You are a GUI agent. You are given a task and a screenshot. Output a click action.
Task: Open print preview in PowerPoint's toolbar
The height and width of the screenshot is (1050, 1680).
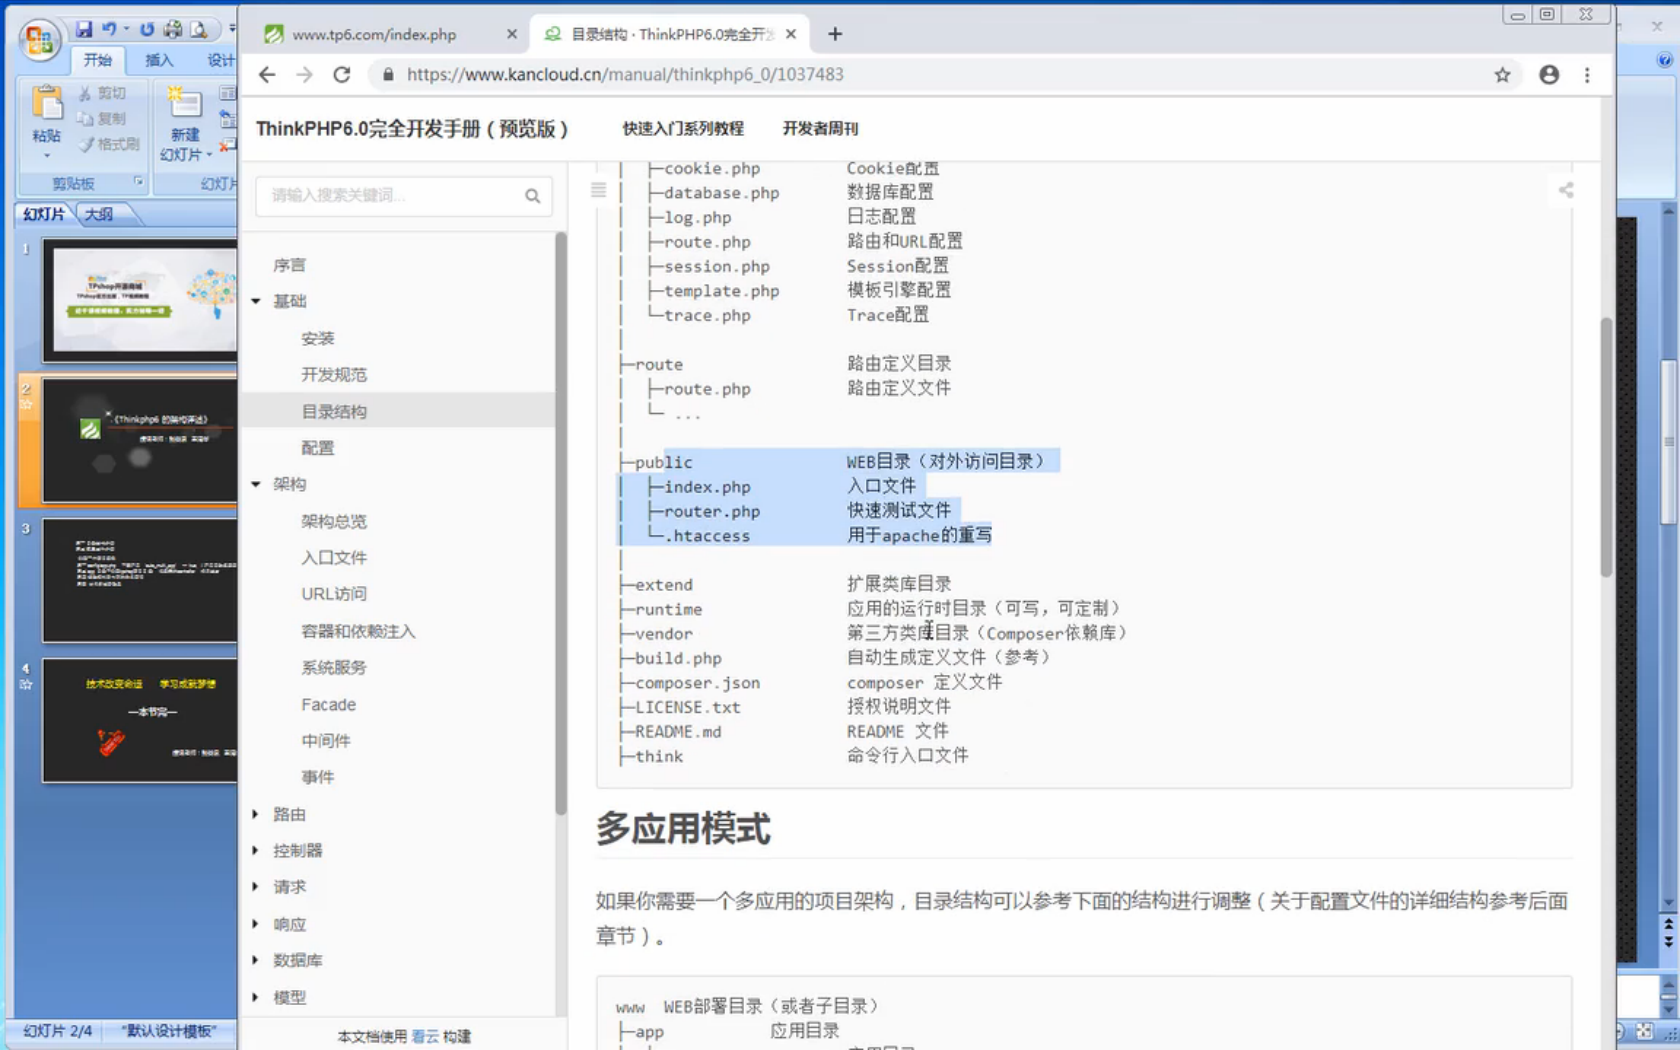(199, 29)
